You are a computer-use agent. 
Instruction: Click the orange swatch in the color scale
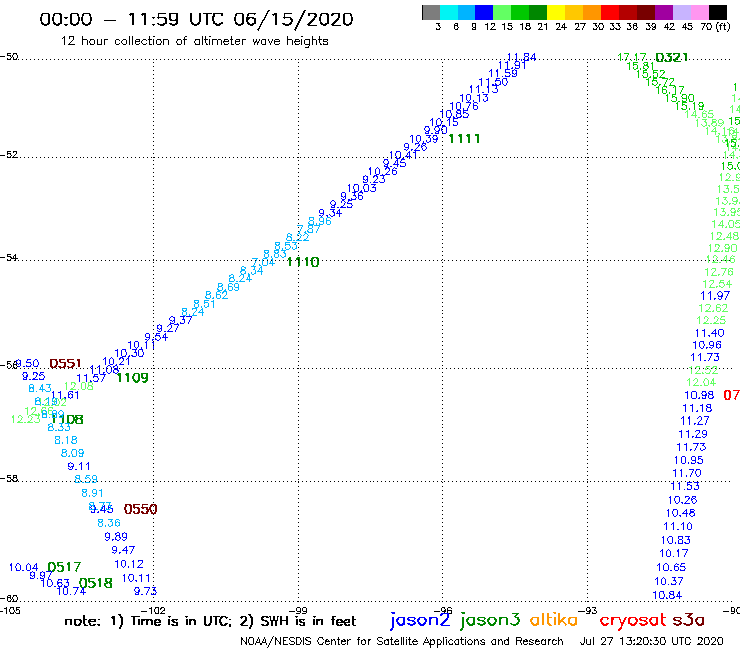pos(592,12)
